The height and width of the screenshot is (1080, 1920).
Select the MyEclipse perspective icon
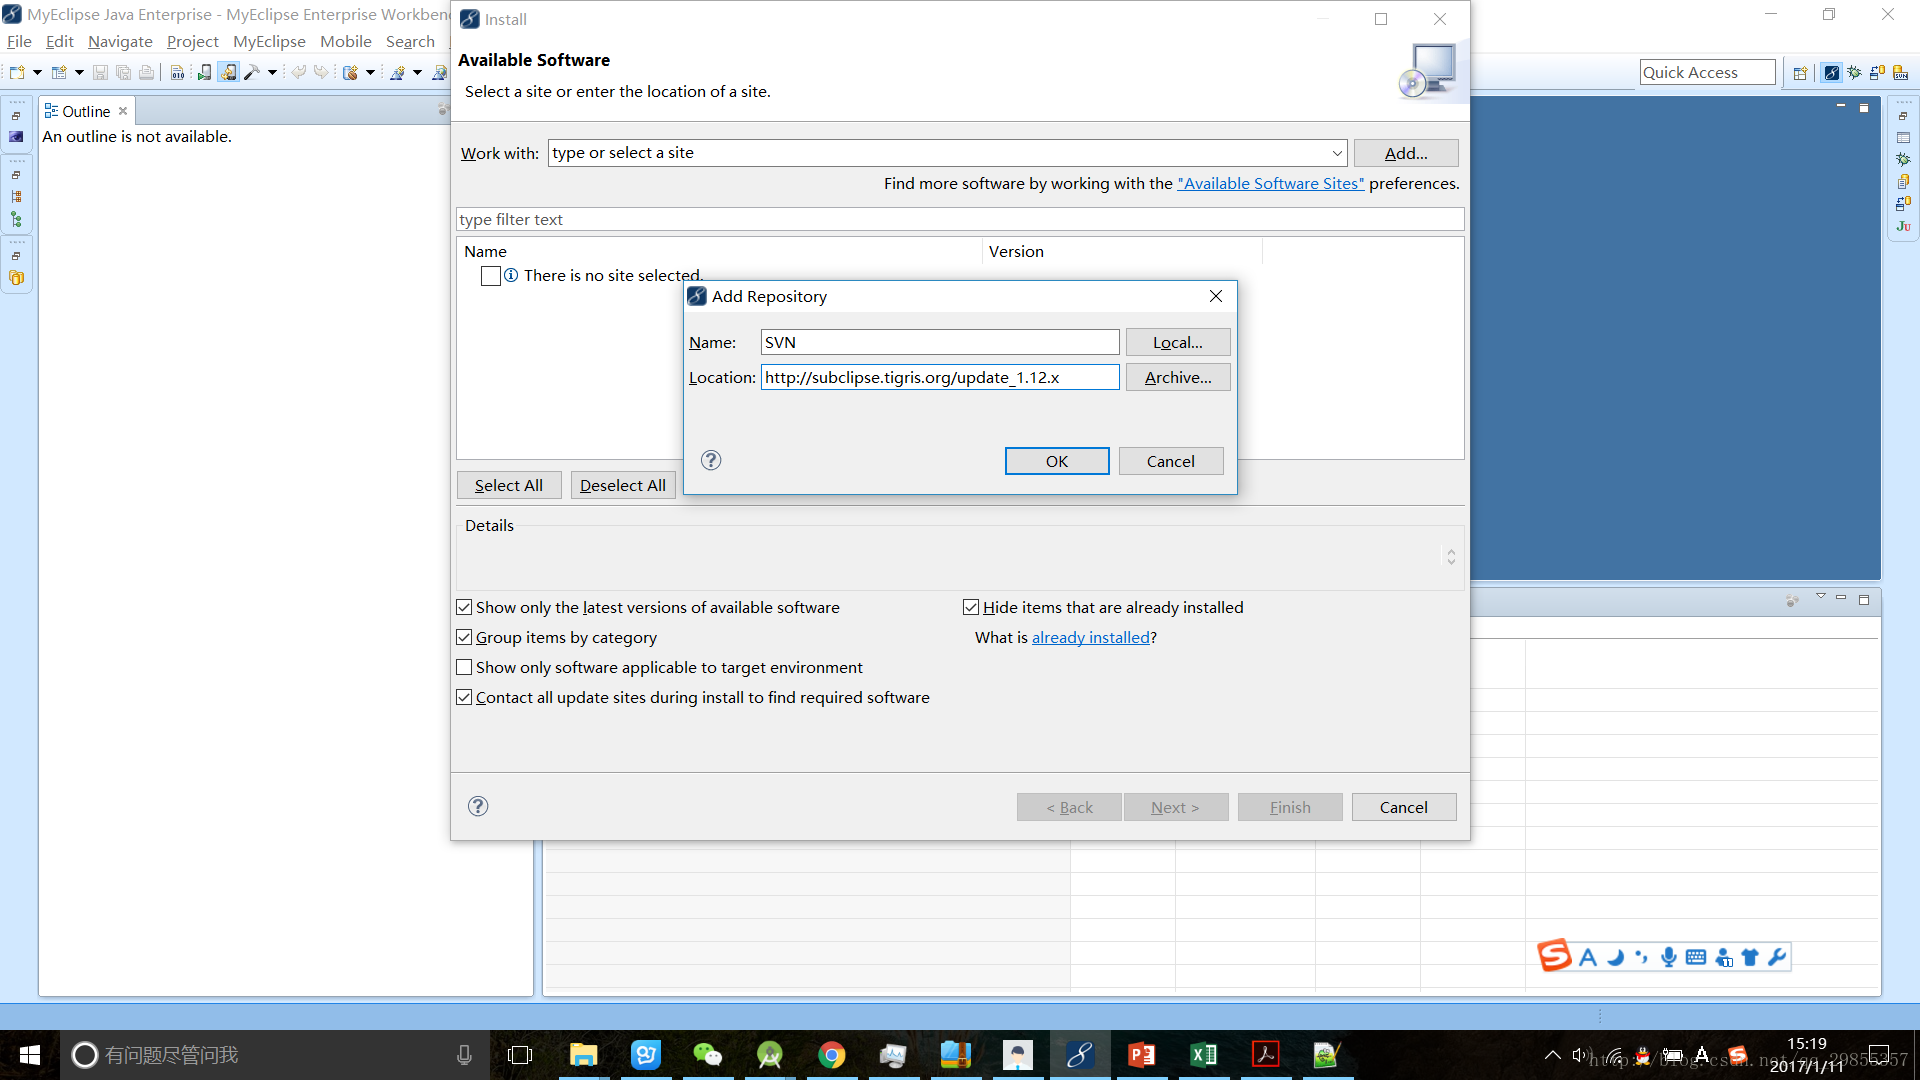click(x=1831, y=72)
